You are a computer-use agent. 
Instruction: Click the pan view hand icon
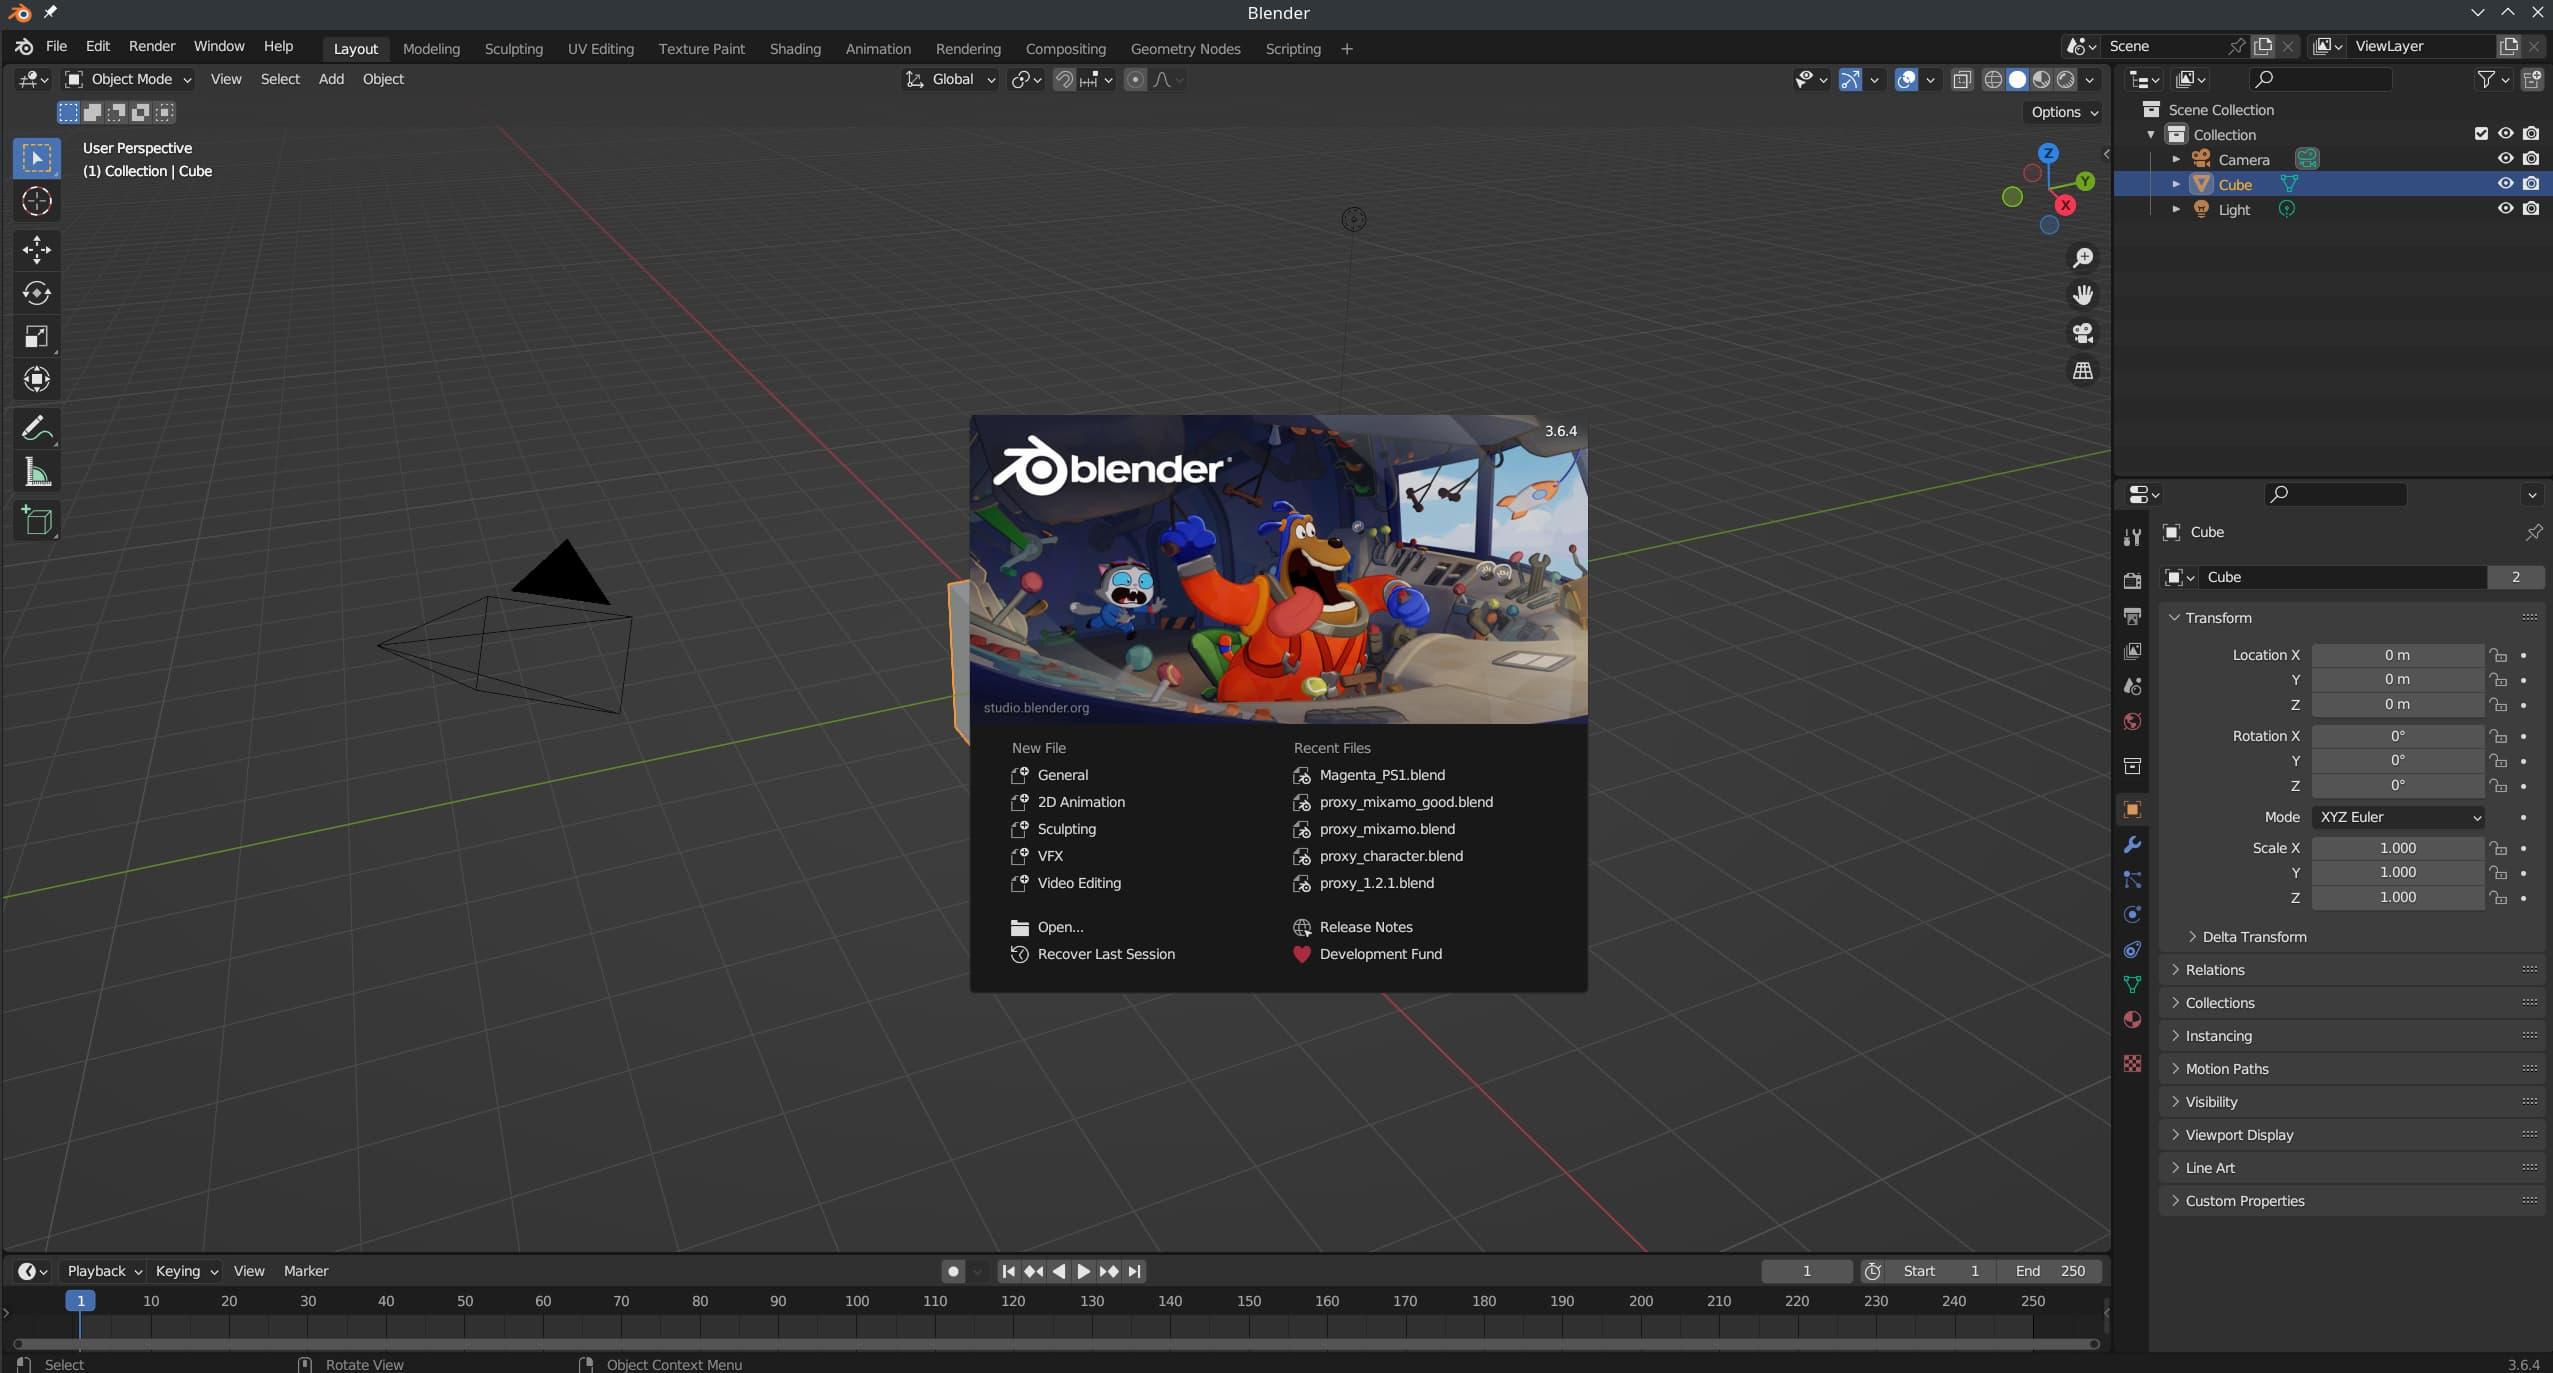point(2083,295)
